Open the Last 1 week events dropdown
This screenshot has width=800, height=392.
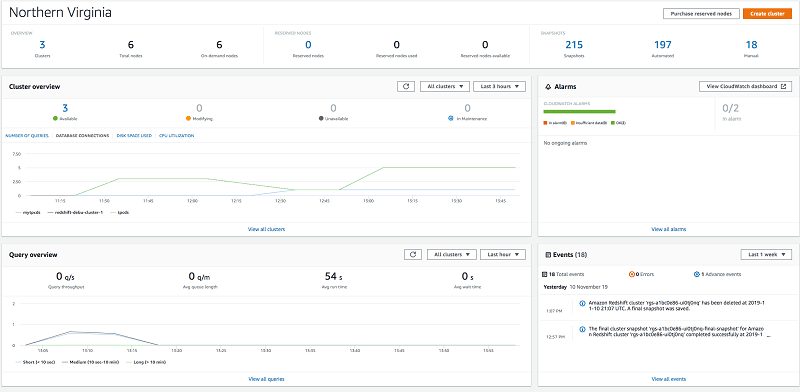766,254
